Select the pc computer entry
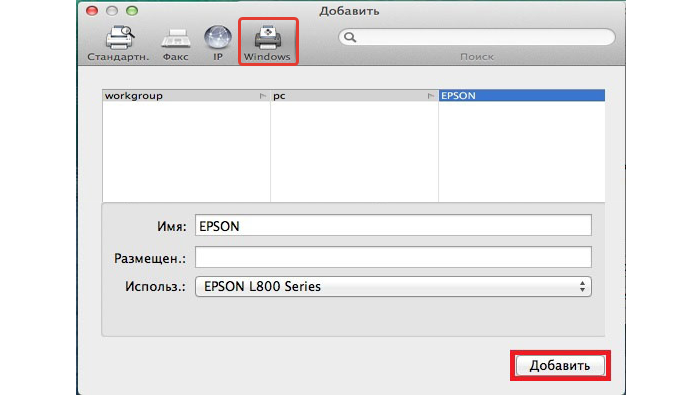Screen dimensions: 700x400 pyautogui.click(x=354, y=96)
